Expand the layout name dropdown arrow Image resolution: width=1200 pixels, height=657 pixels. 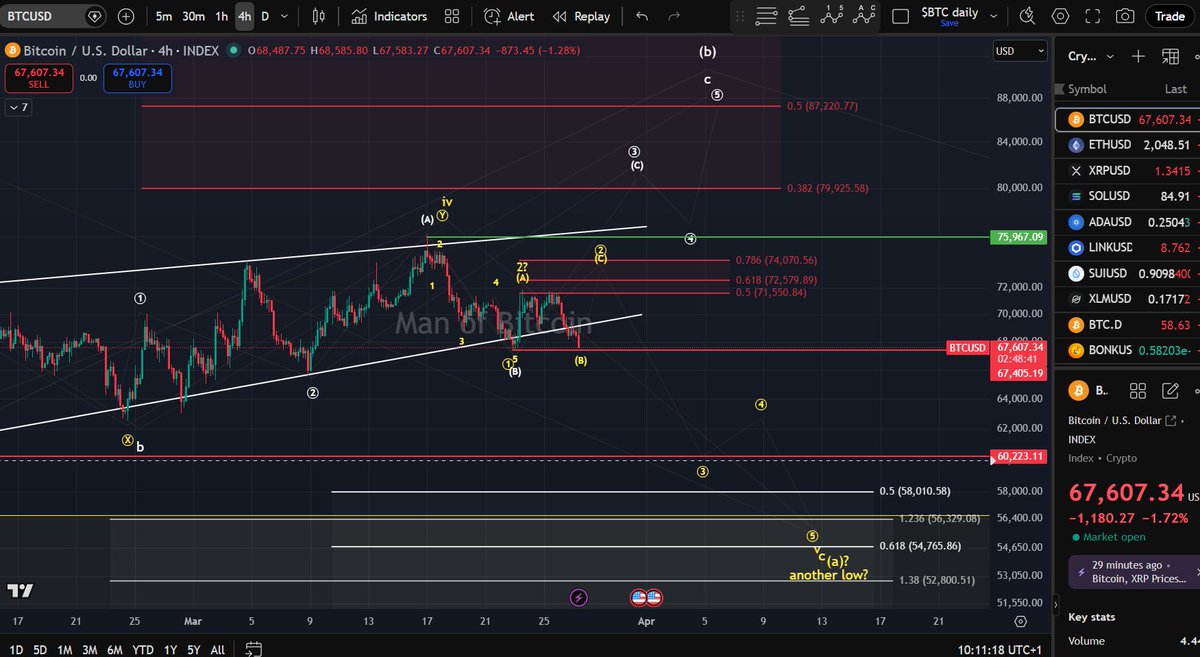[x=994, y=17]
